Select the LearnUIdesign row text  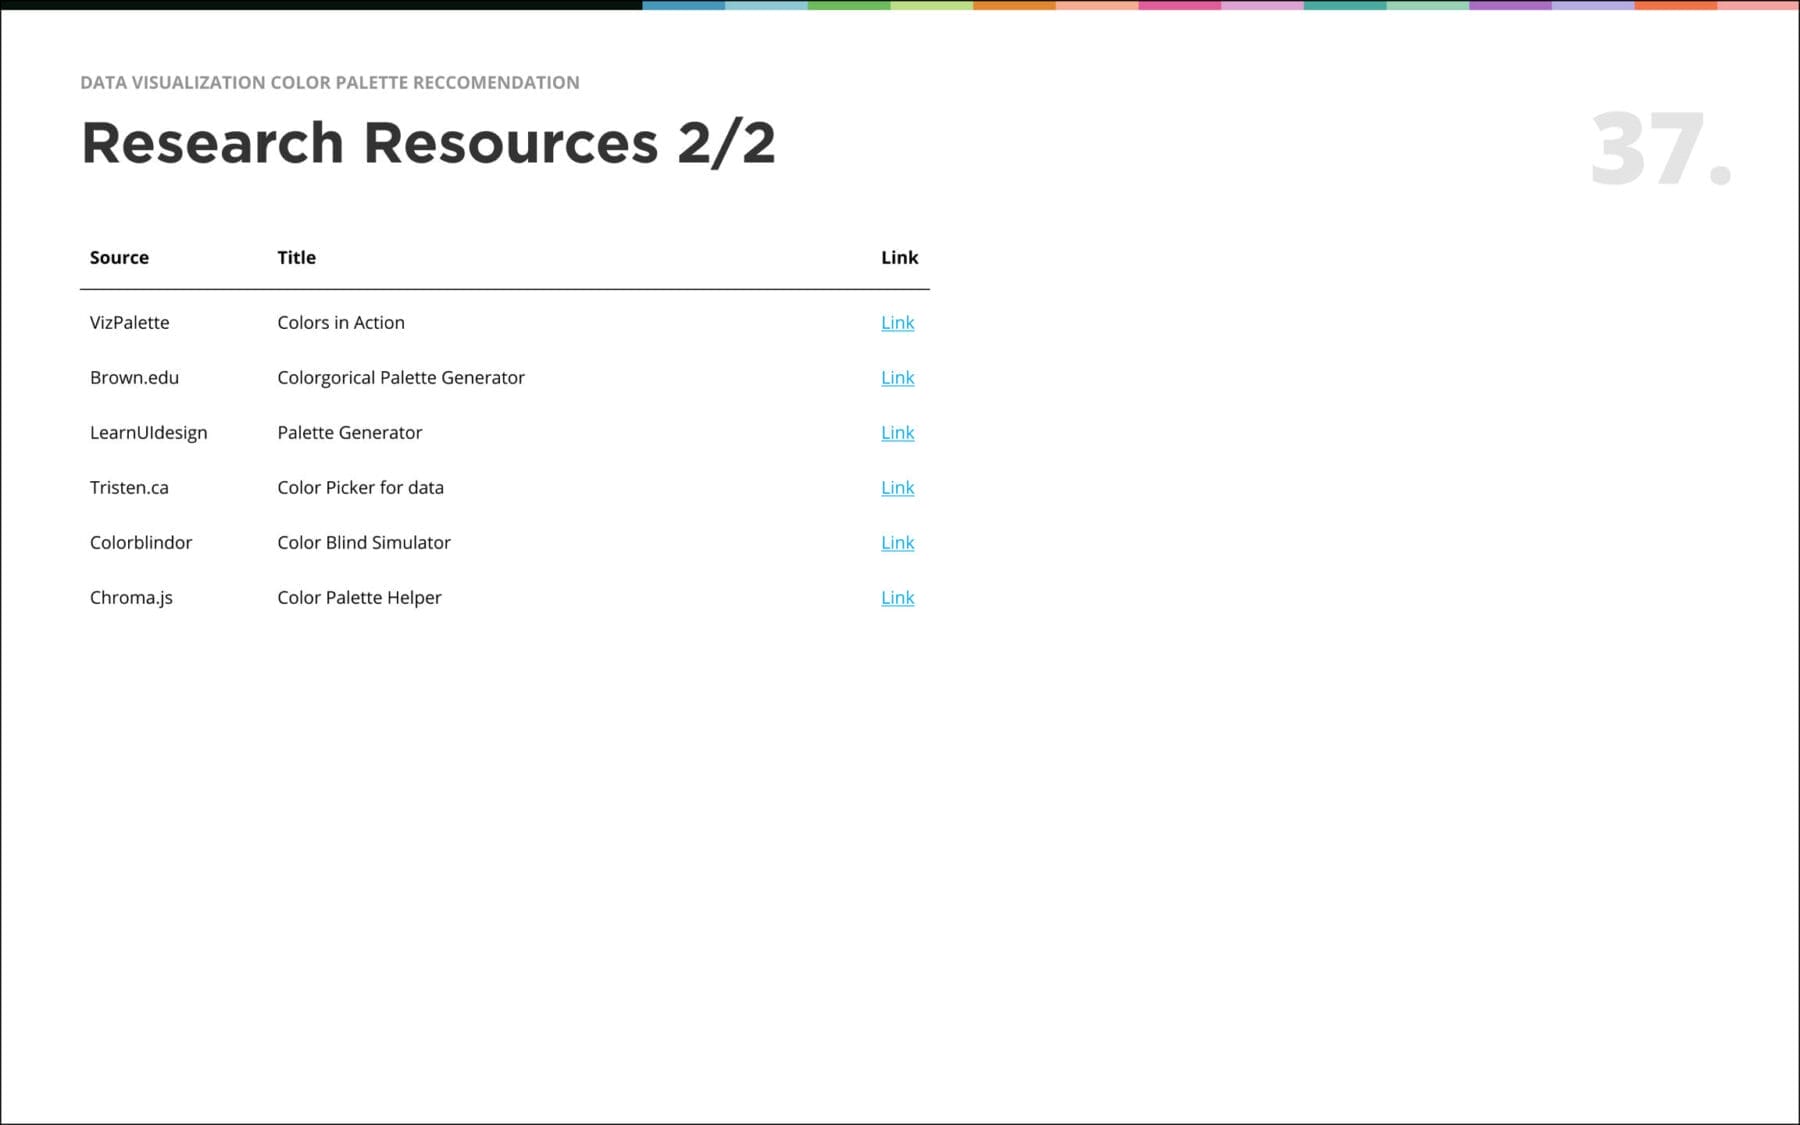pos(148,432)
